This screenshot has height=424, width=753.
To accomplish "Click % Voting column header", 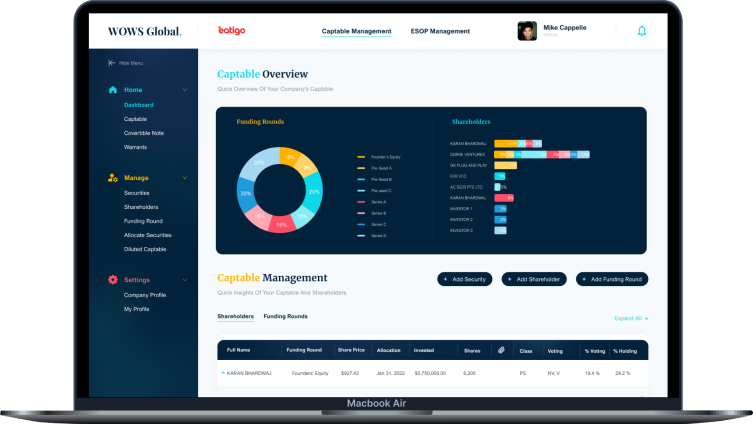I will (x=595, y=351).
